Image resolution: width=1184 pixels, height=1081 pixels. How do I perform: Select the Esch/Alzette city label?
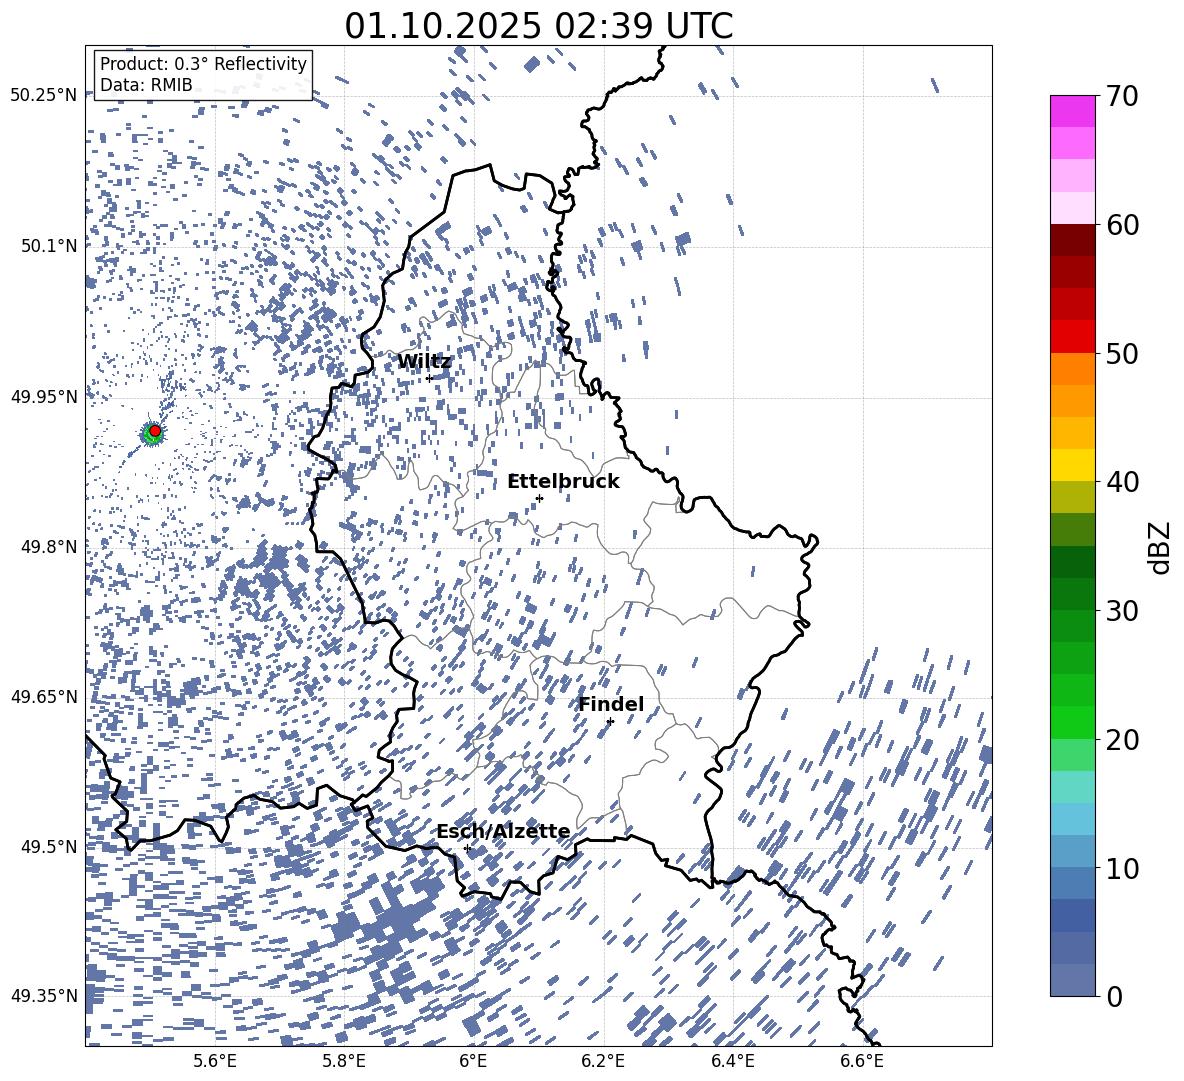pos(503,832)
